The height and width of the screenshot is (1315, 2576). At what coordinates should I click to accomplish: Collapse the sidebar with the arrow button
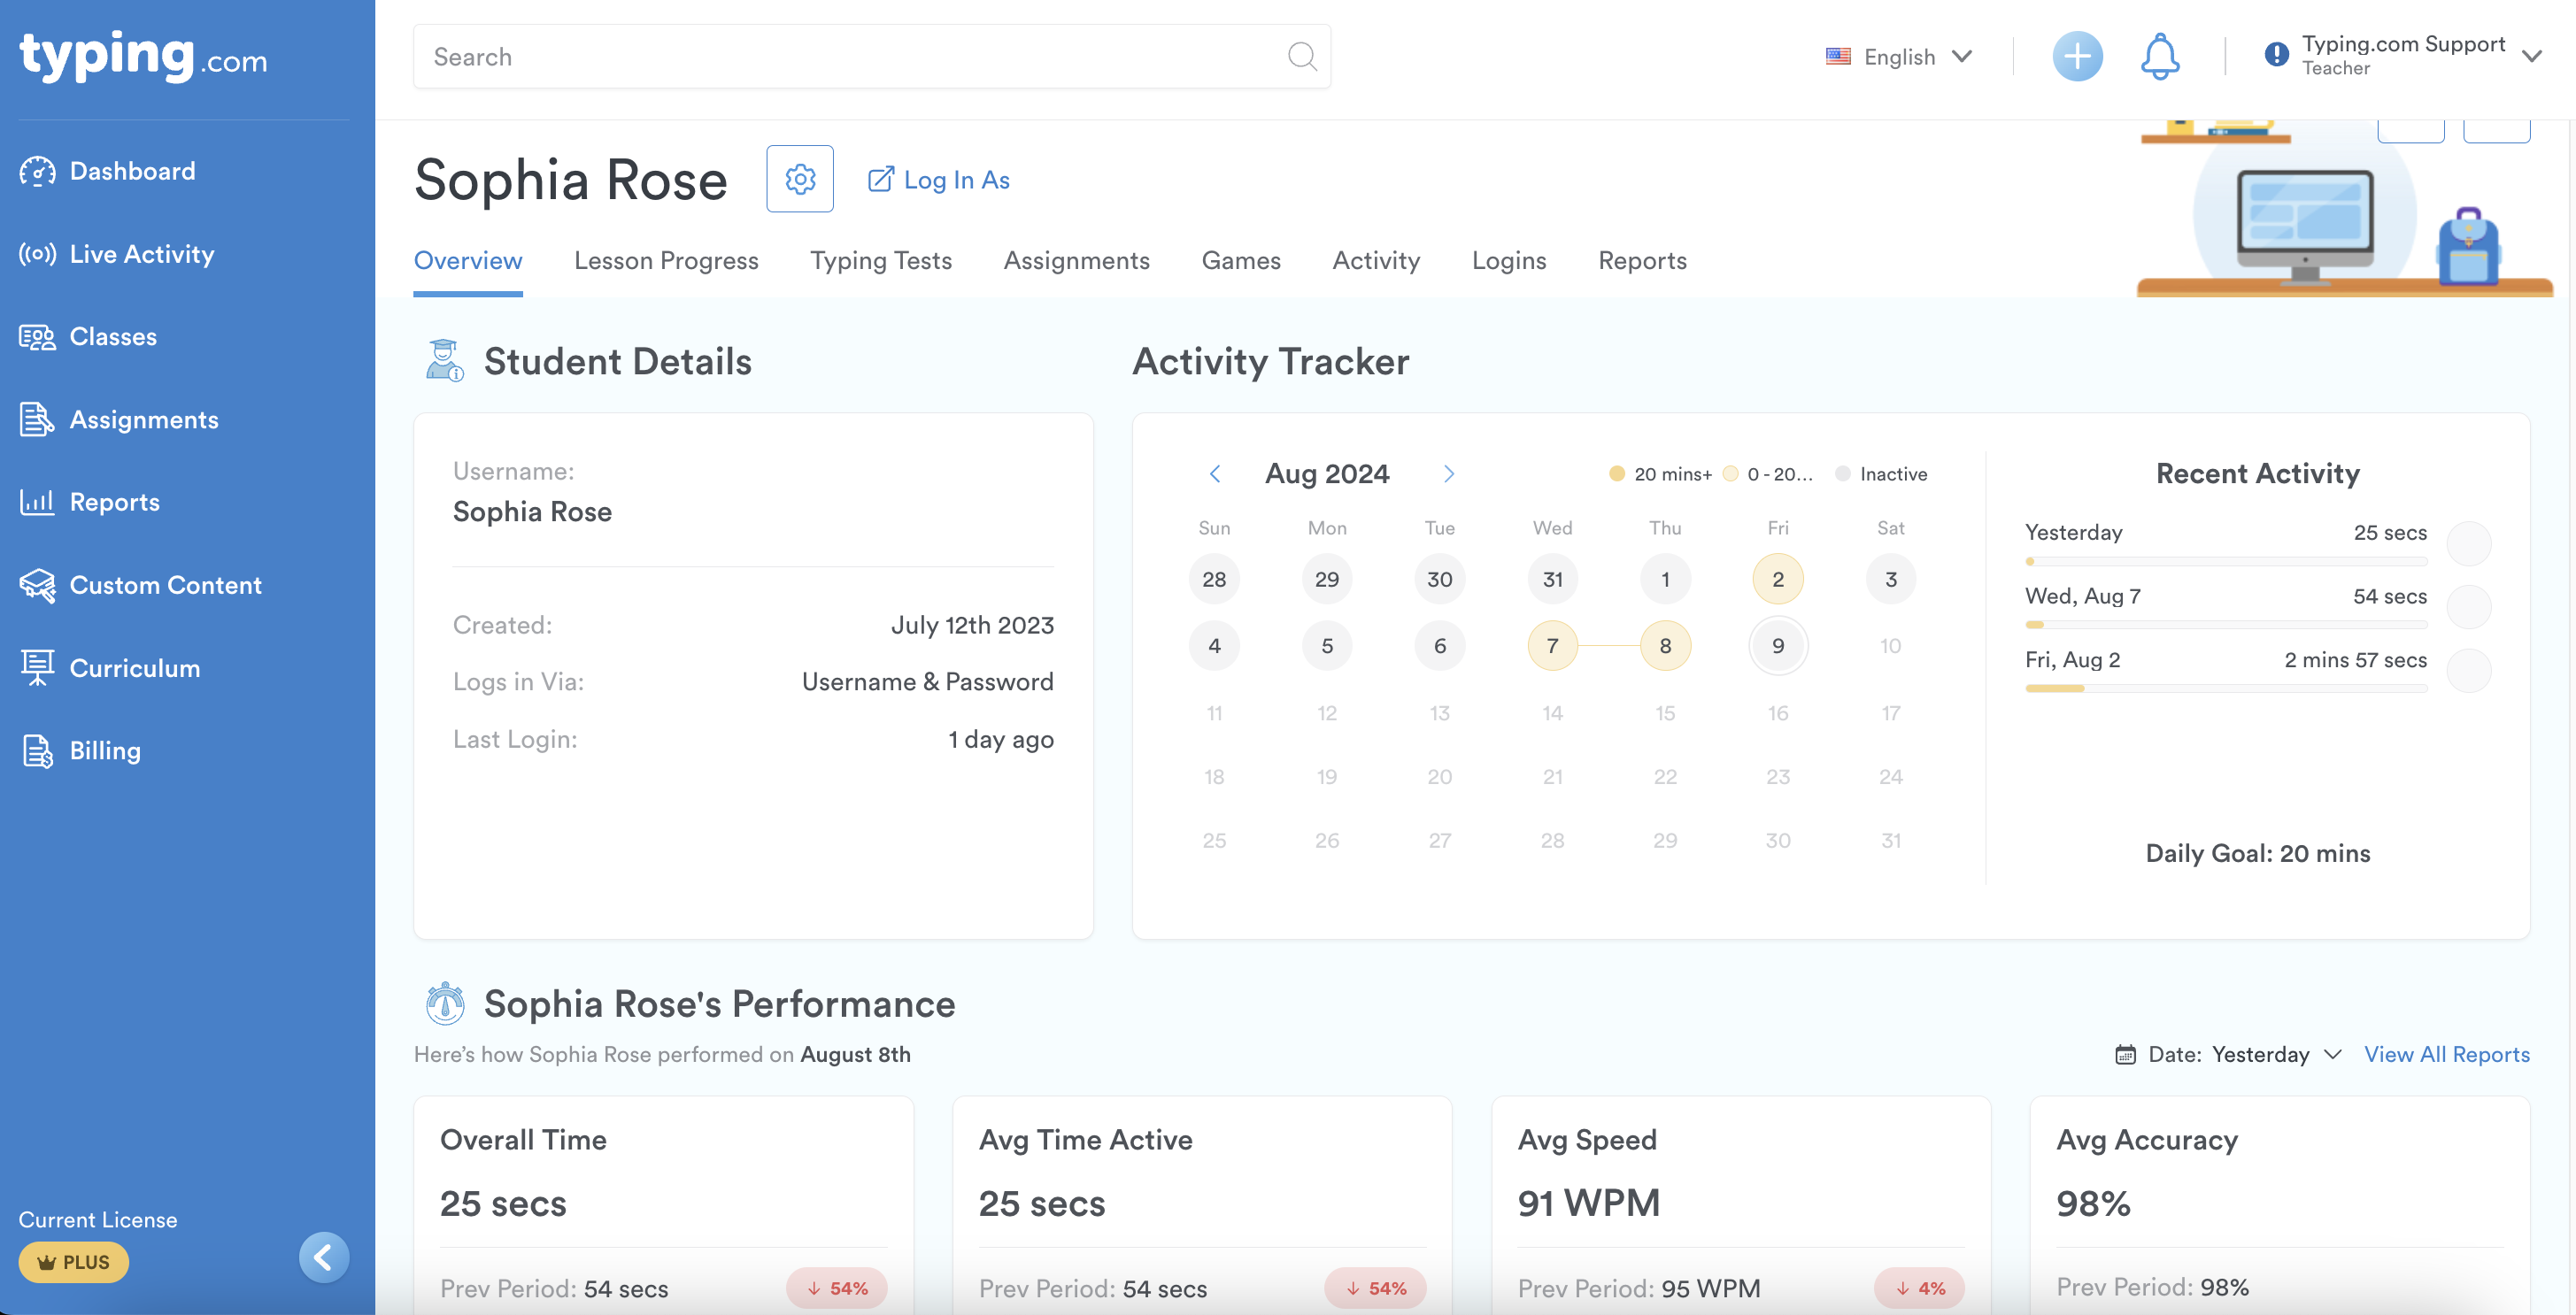(323, 1258)
